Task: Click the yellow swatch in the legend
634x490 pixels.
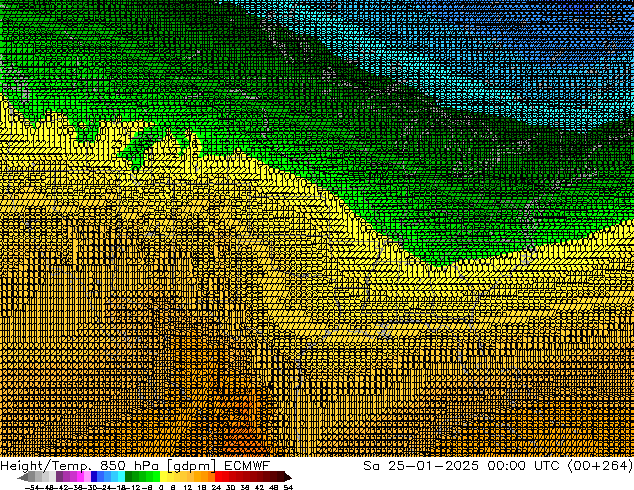Action: [x=163, y=476]
